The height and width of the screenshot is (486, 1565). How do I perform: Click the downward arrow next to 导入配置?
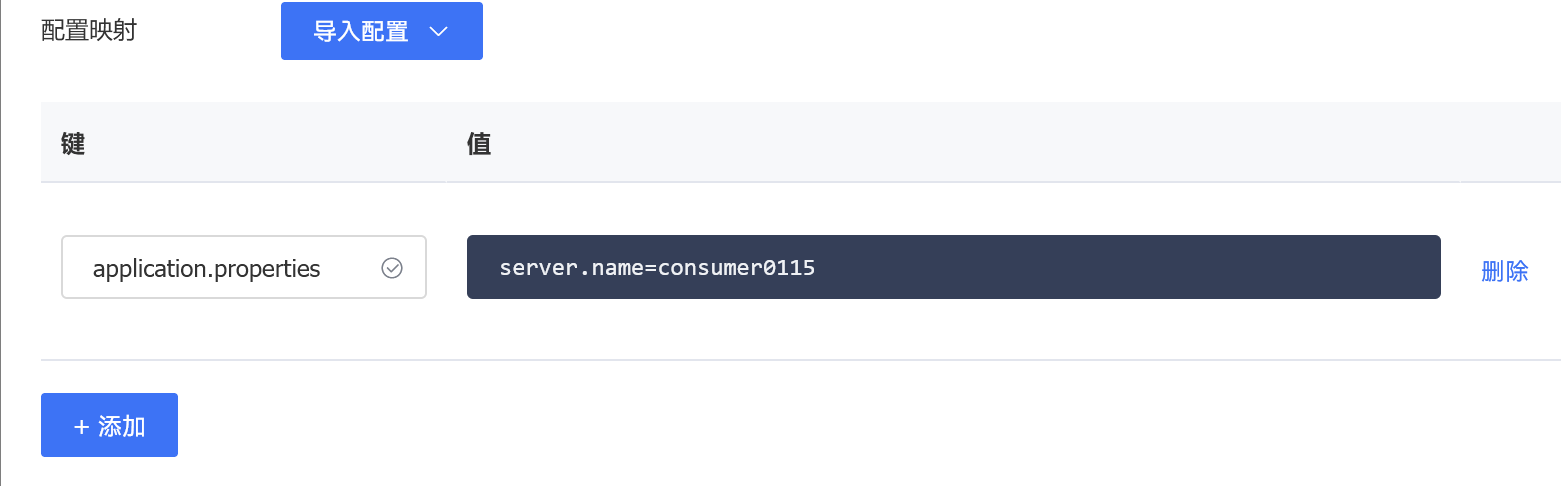pos(438,31)
